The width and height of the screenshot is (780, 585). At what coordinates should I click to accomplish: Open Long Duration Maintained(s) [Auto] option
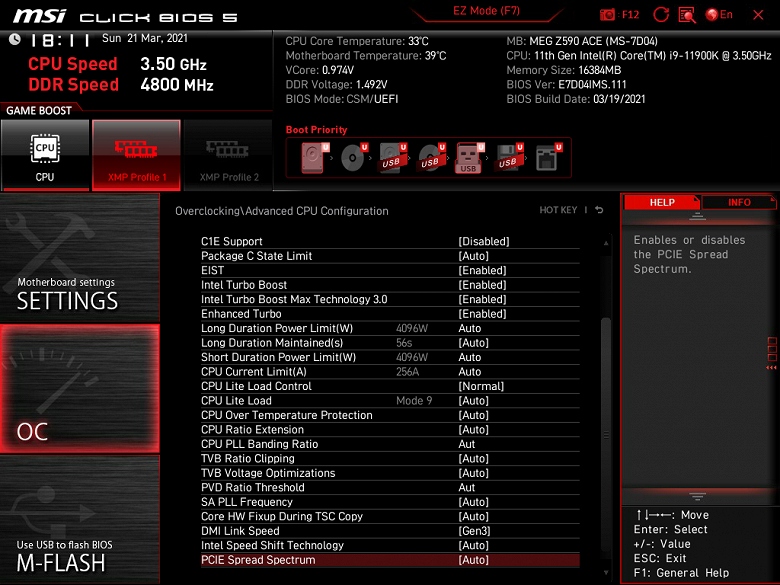pyautogui.click(x=390, y=343)
